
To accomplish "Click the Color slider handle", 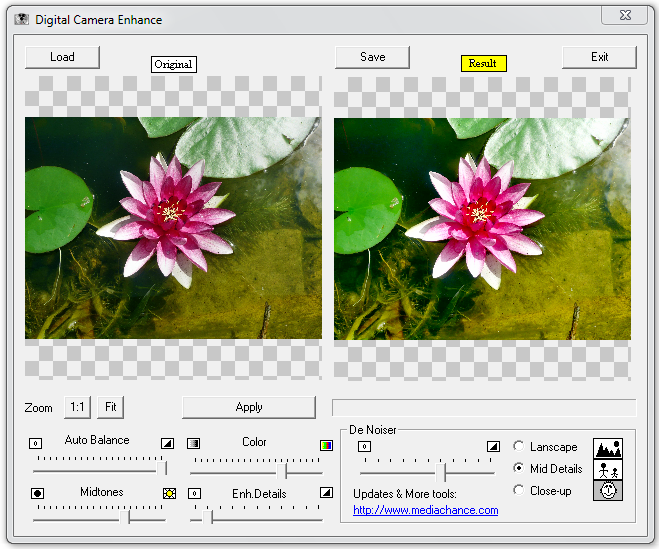I will (282, 471).
